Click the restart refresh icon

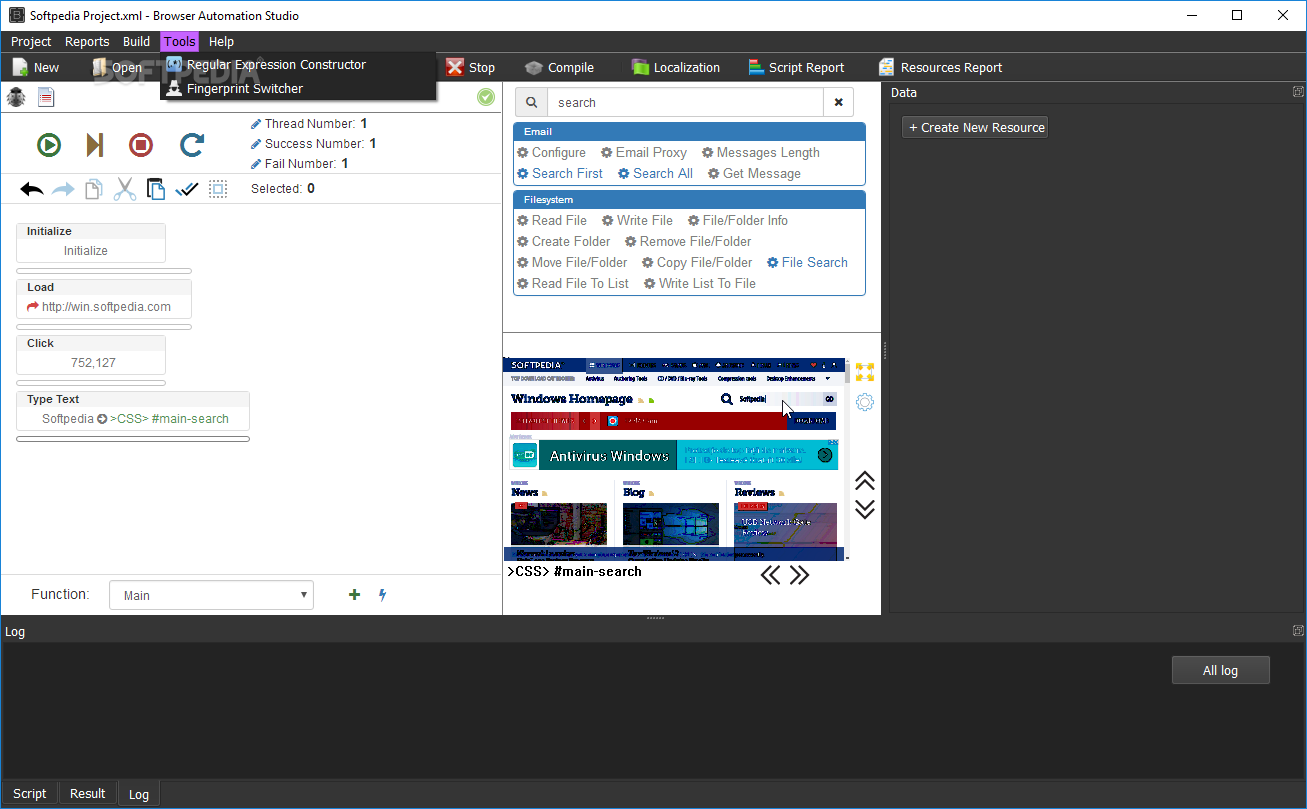coord(192,145)
